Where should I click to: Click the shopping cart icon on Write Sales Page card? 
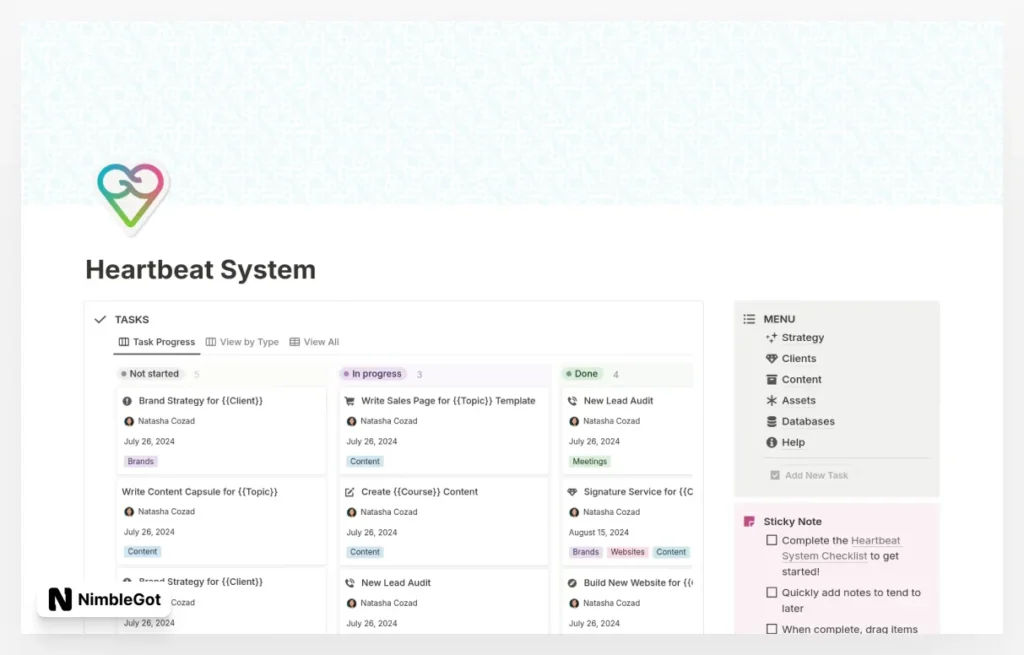pyautogui.click(x=350, y=401)
